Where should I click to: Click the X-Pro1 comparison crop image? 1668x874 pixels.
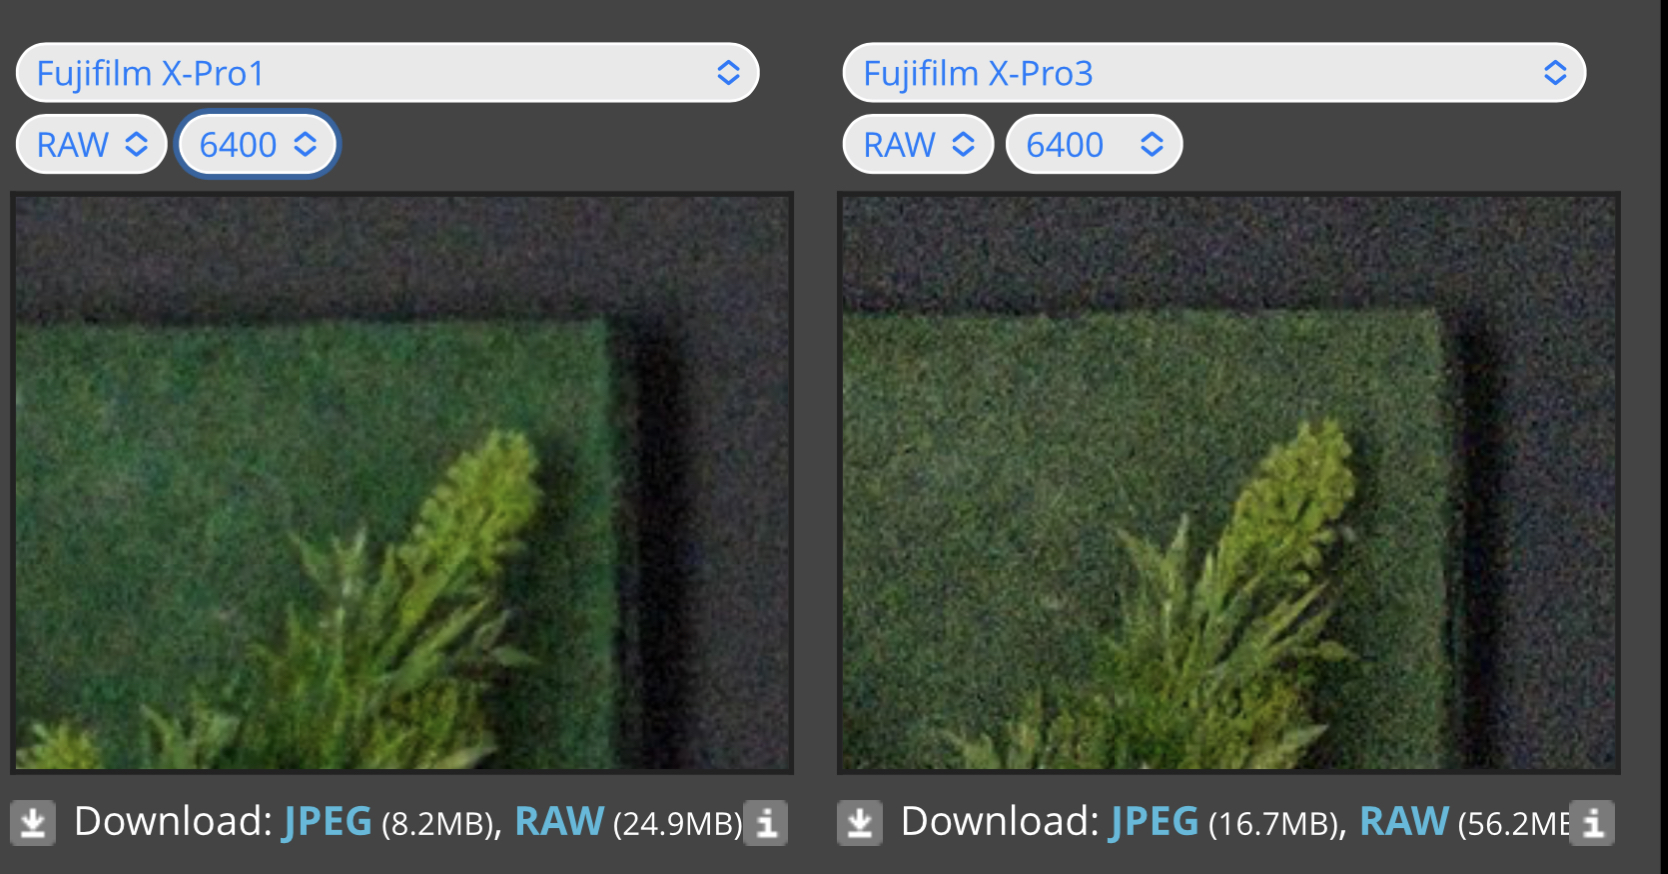pyautogui.click(x=402, y=483)
